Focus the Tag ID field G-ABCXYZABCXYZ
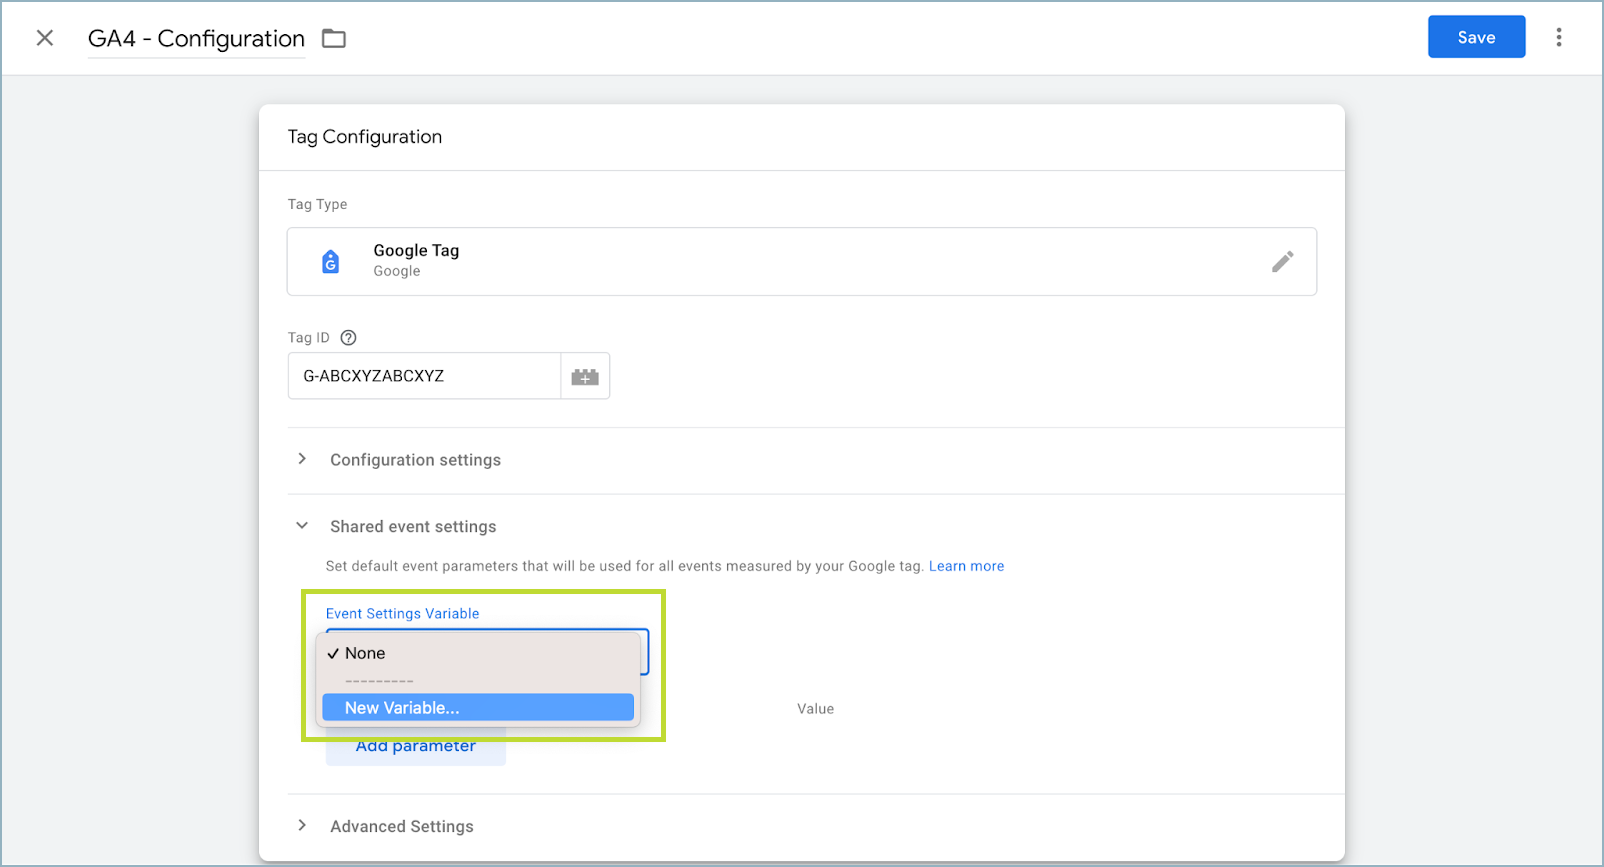This screenshot has height=867, width=1604. coord(424,376)
